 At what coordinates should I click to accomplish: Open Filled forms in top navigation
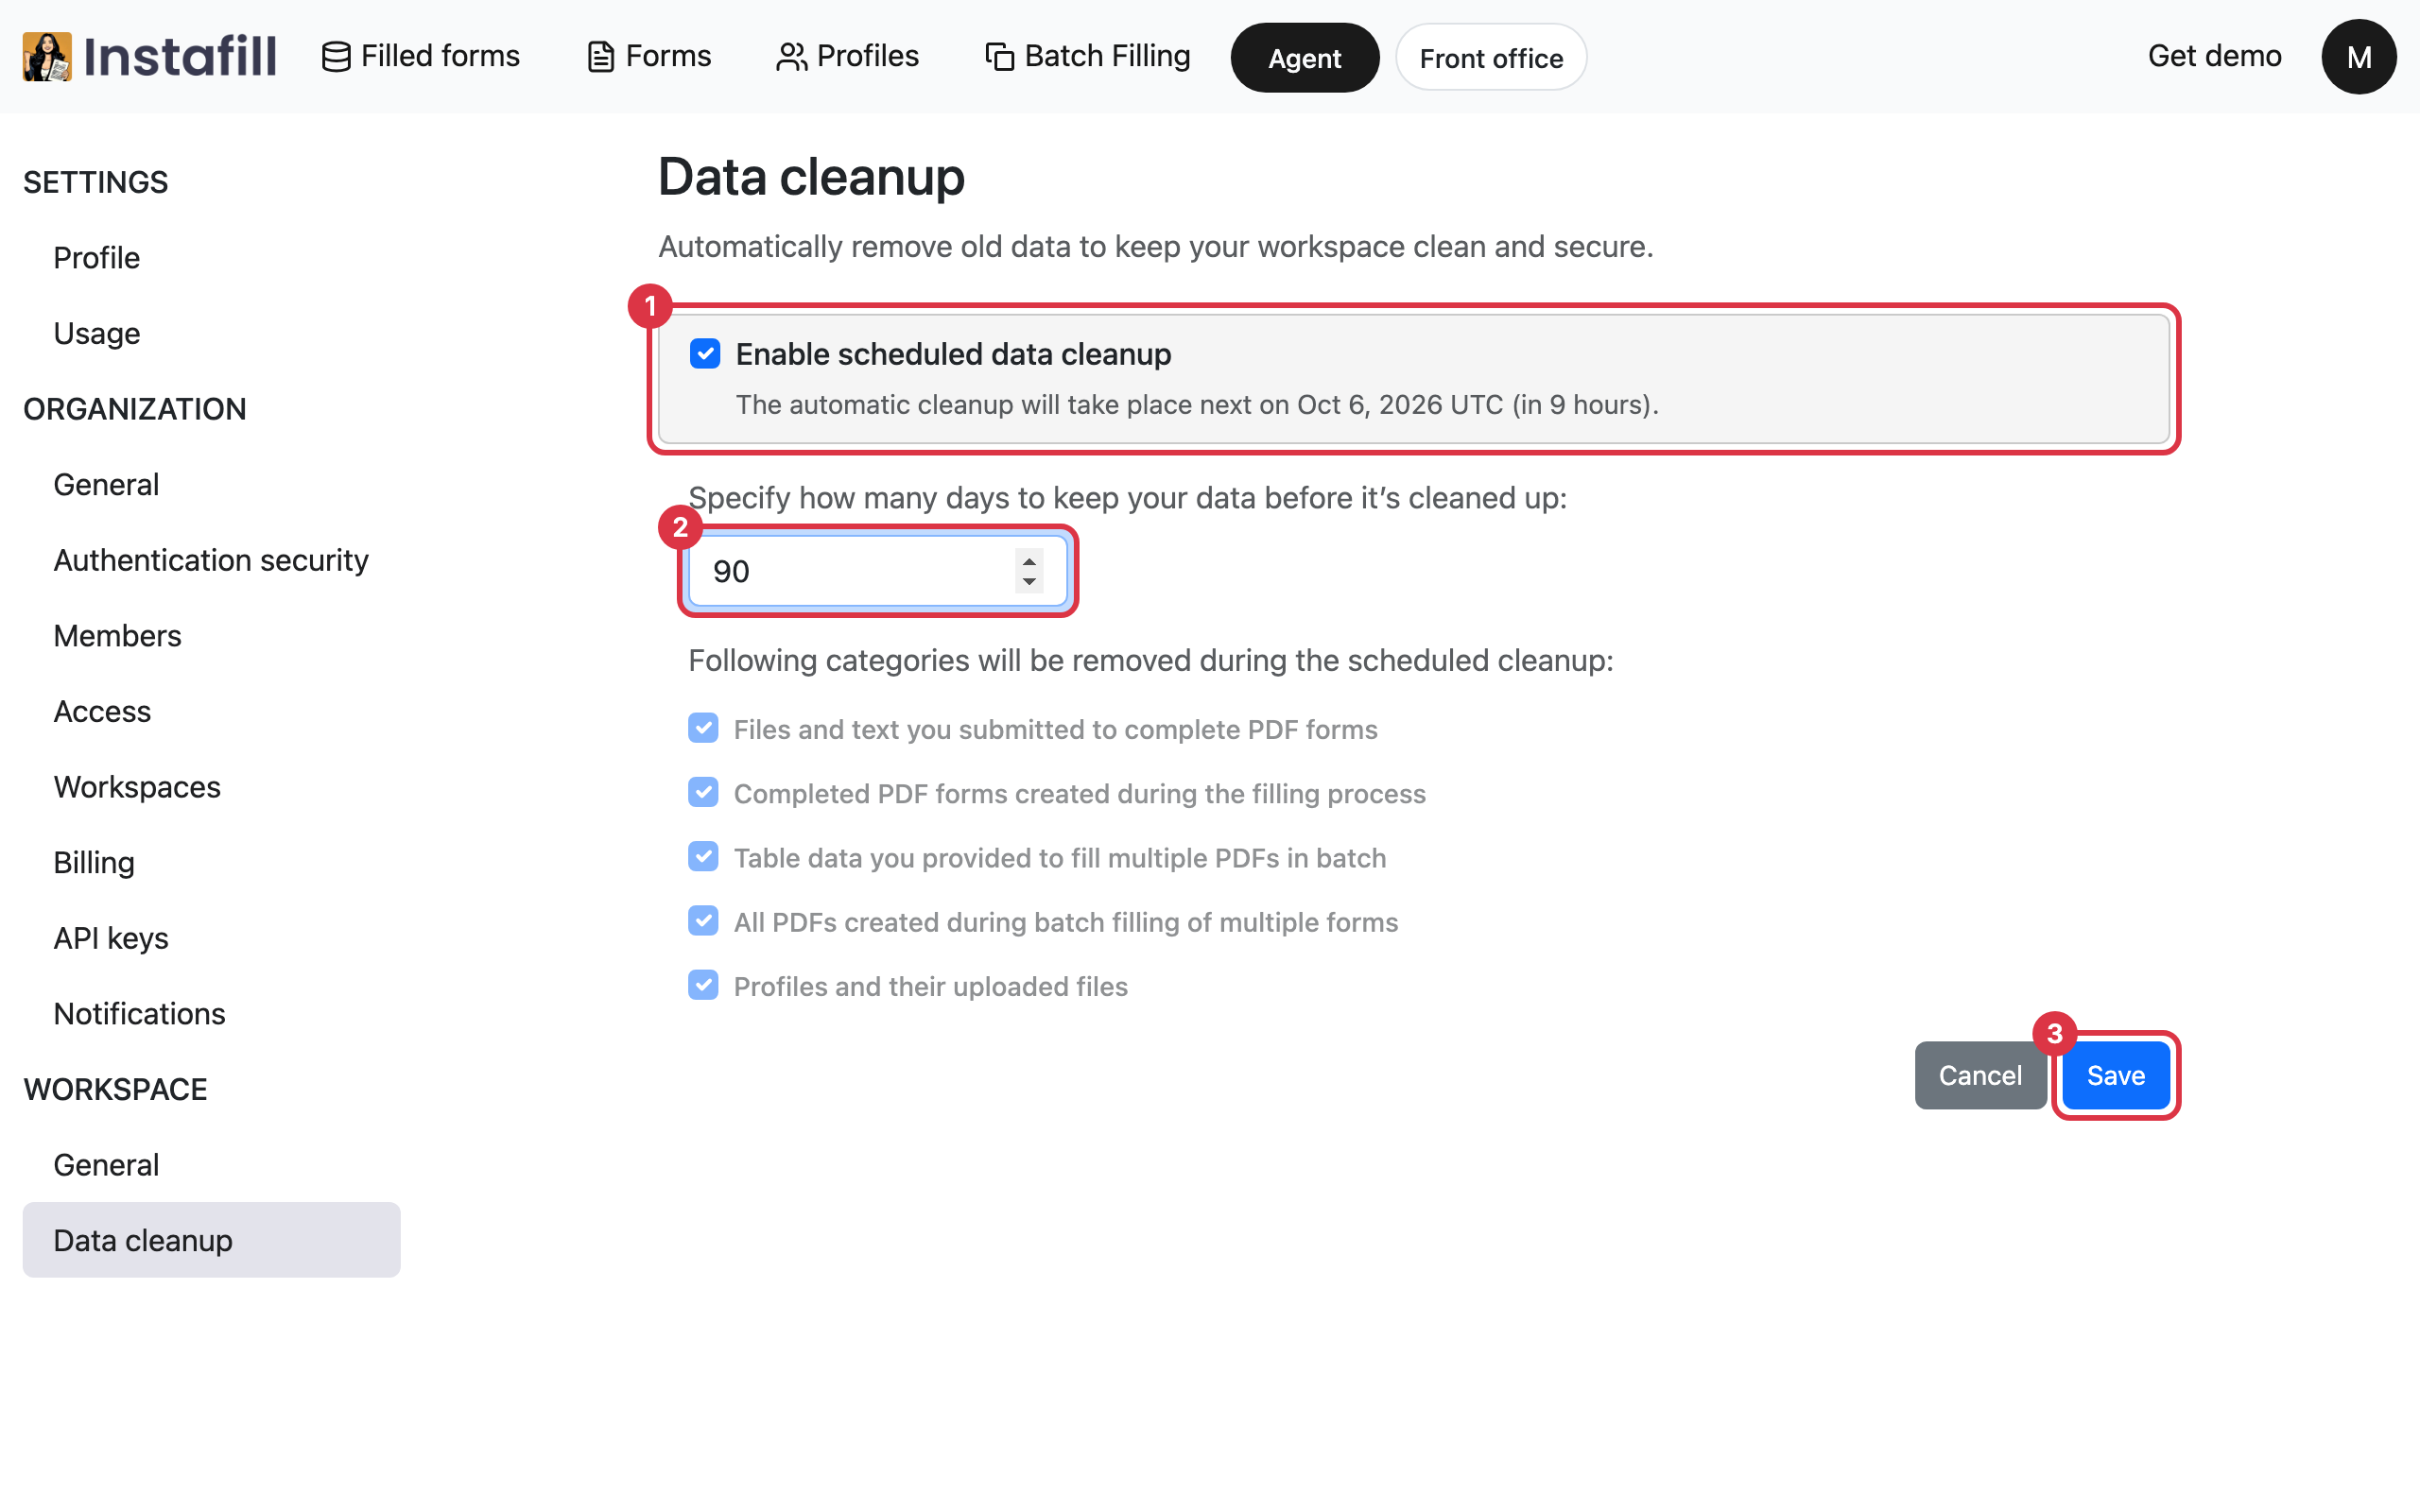pos(421,56)
